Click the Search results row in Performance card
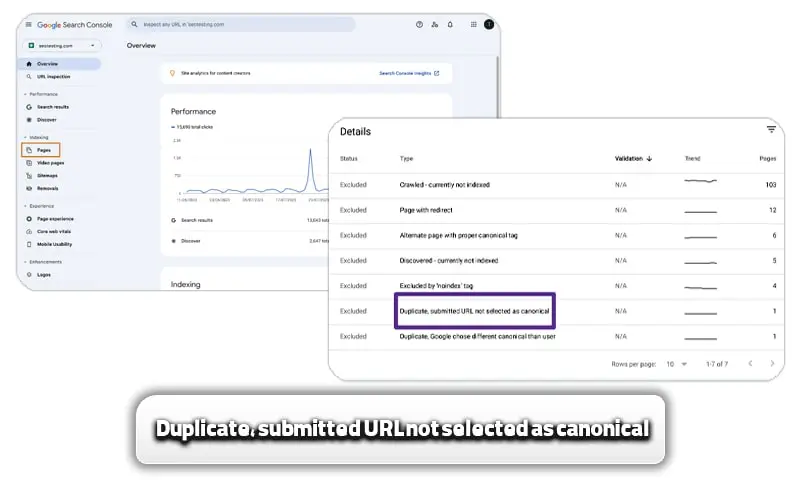This screenshot has width=800, height=480. 250,220
